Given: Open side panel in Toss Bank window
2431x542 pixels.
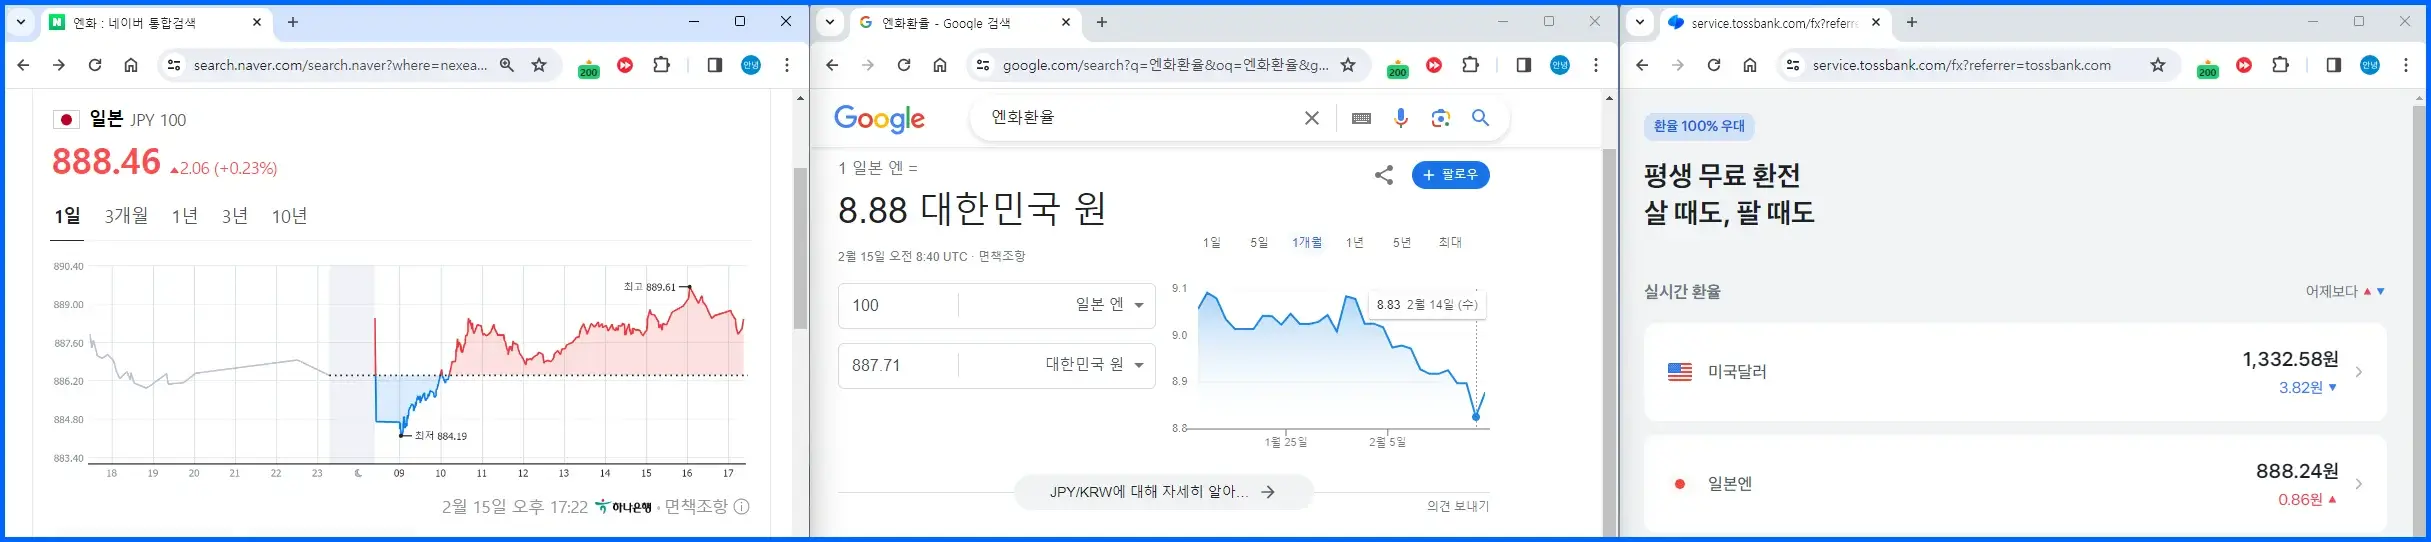Looking at the screenshot, I should pos(2334,65).
